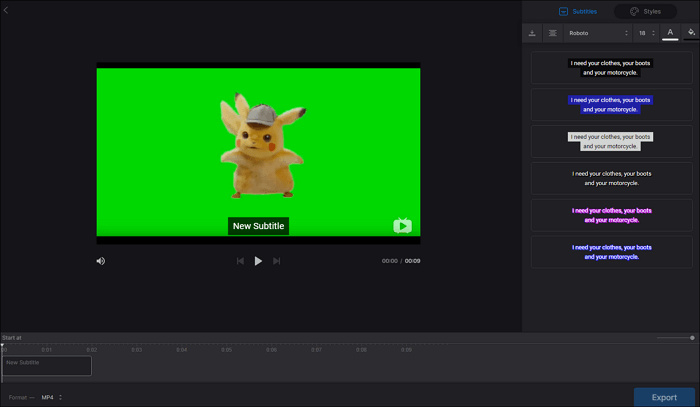
Task: Skip to next frame button
Action: pyautogui.click(x=277, y=261)
